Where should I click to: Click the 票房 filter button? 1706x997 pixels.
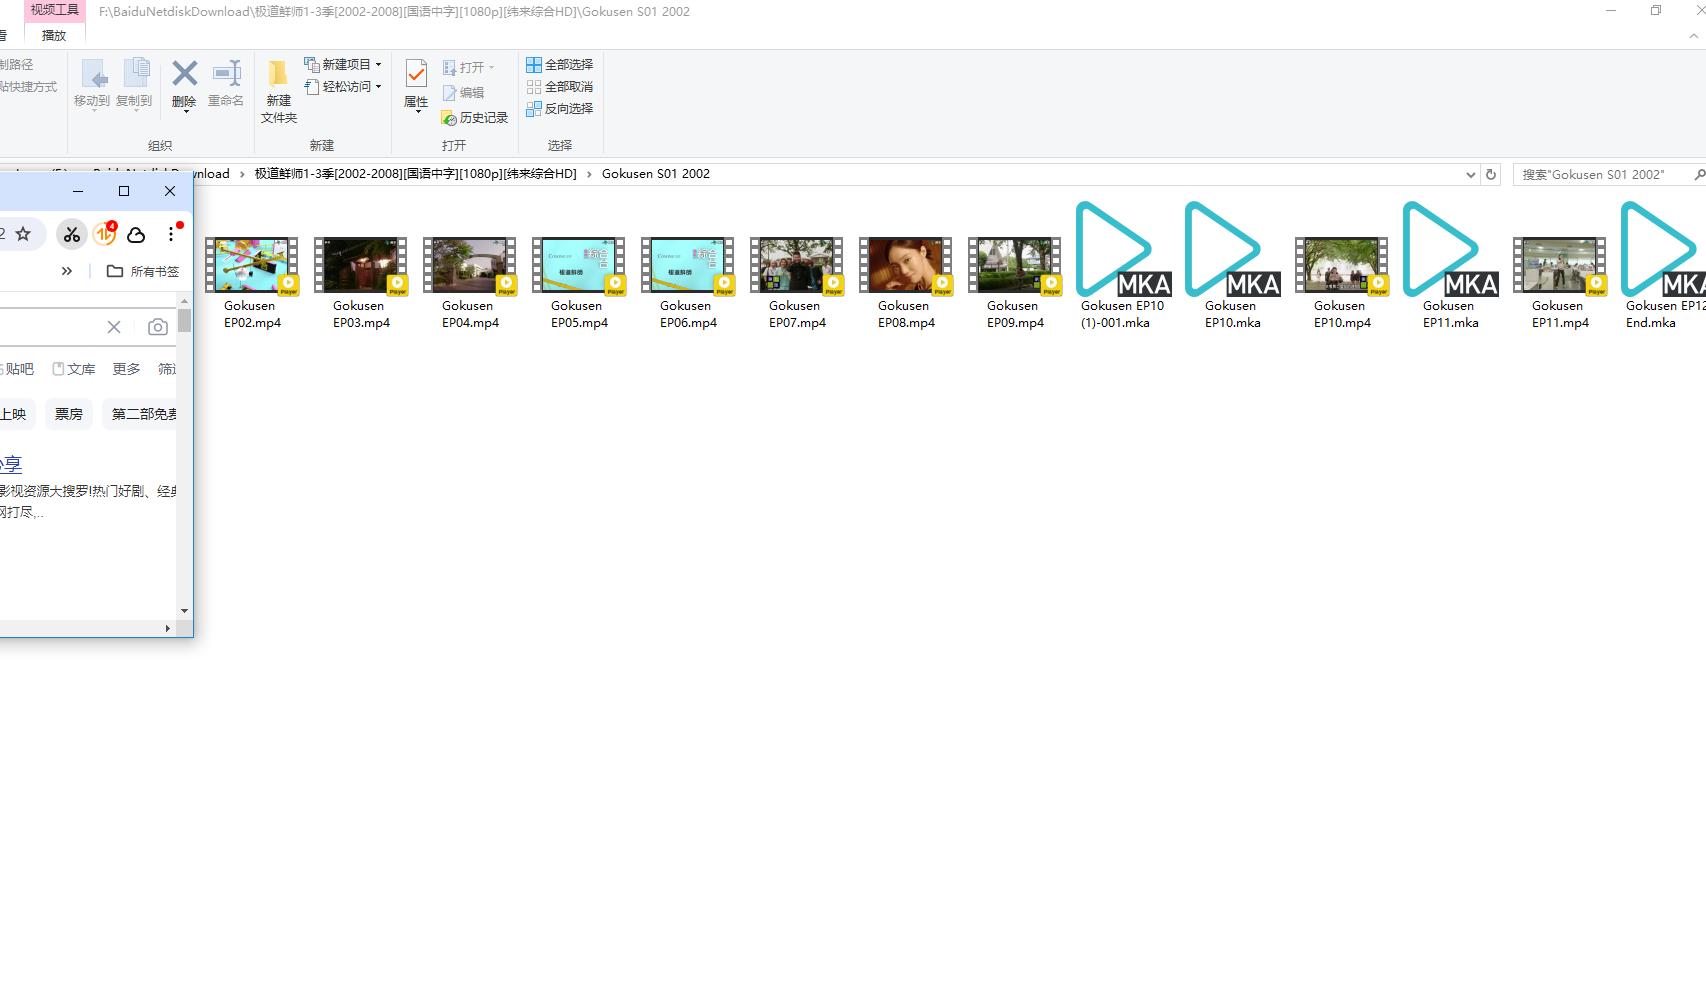[69, 414]
